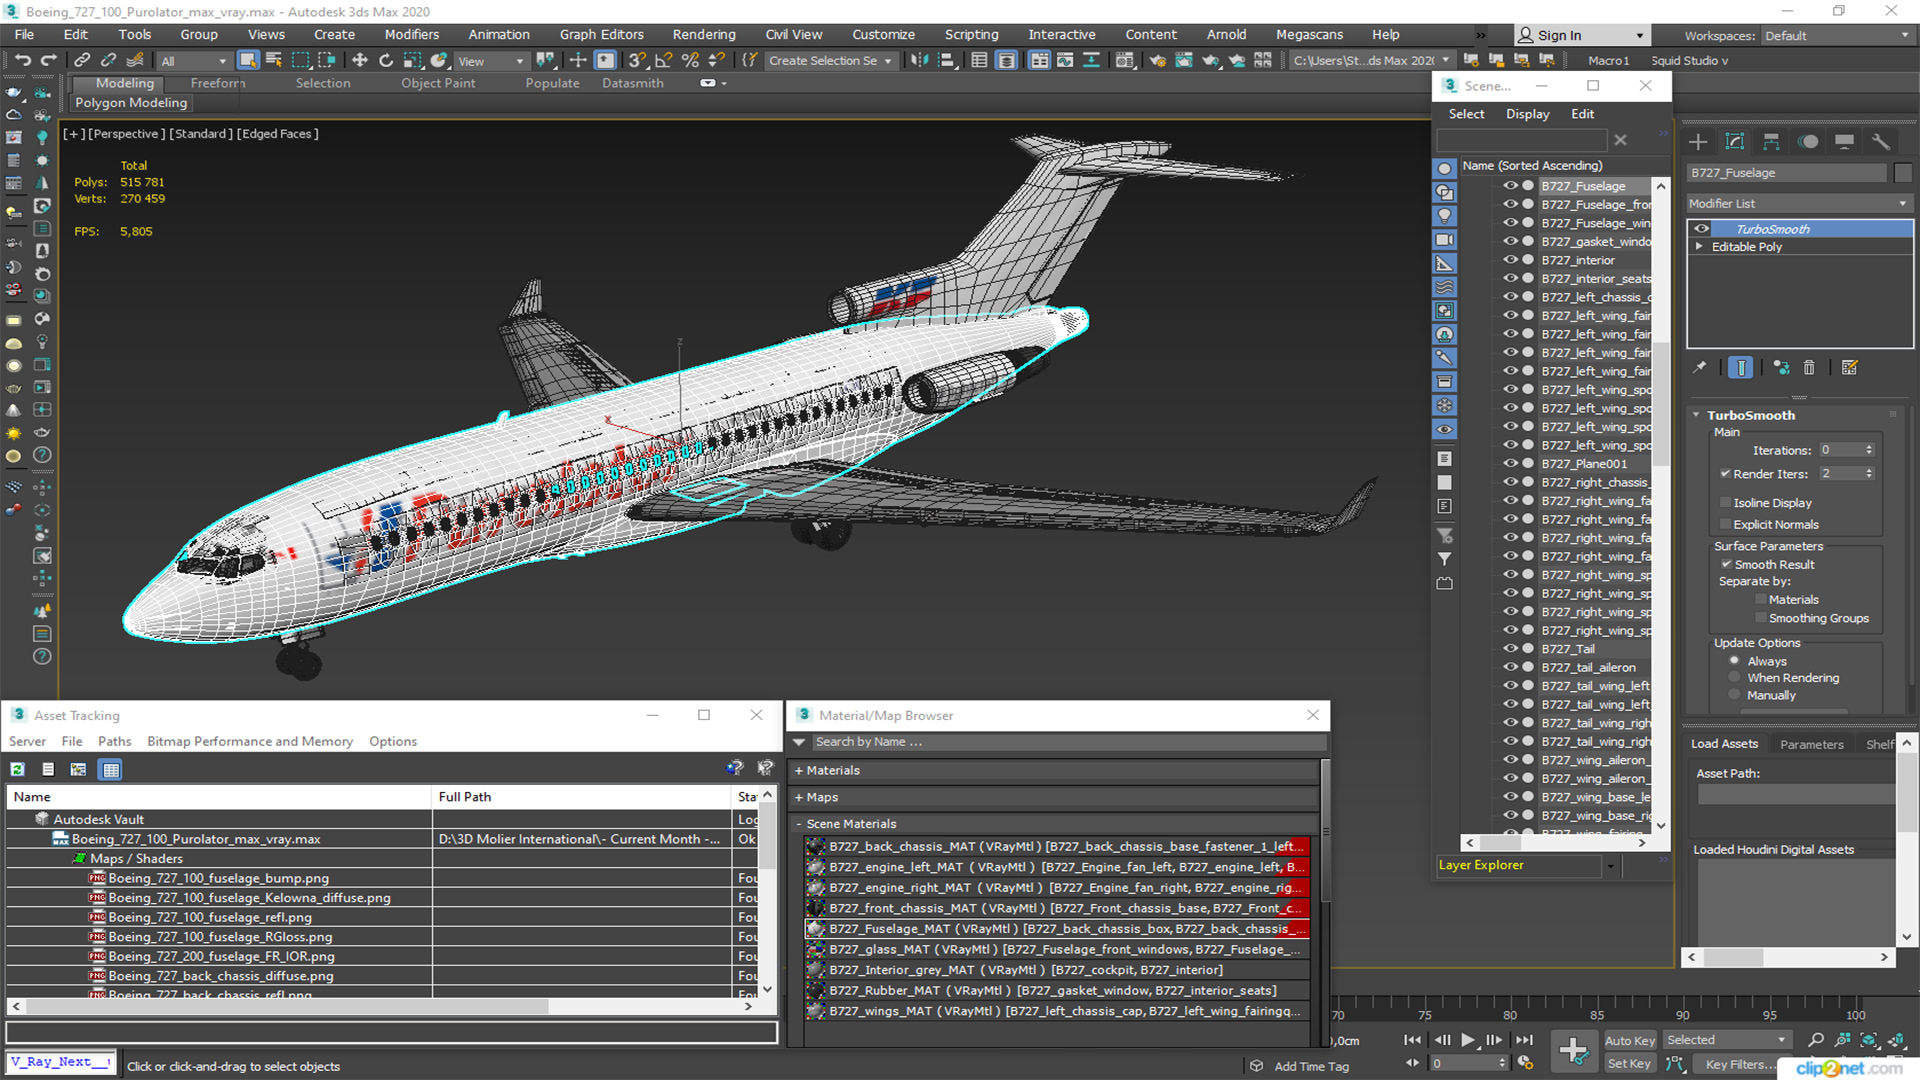Open the Select by Name tool

pos(274,61)
